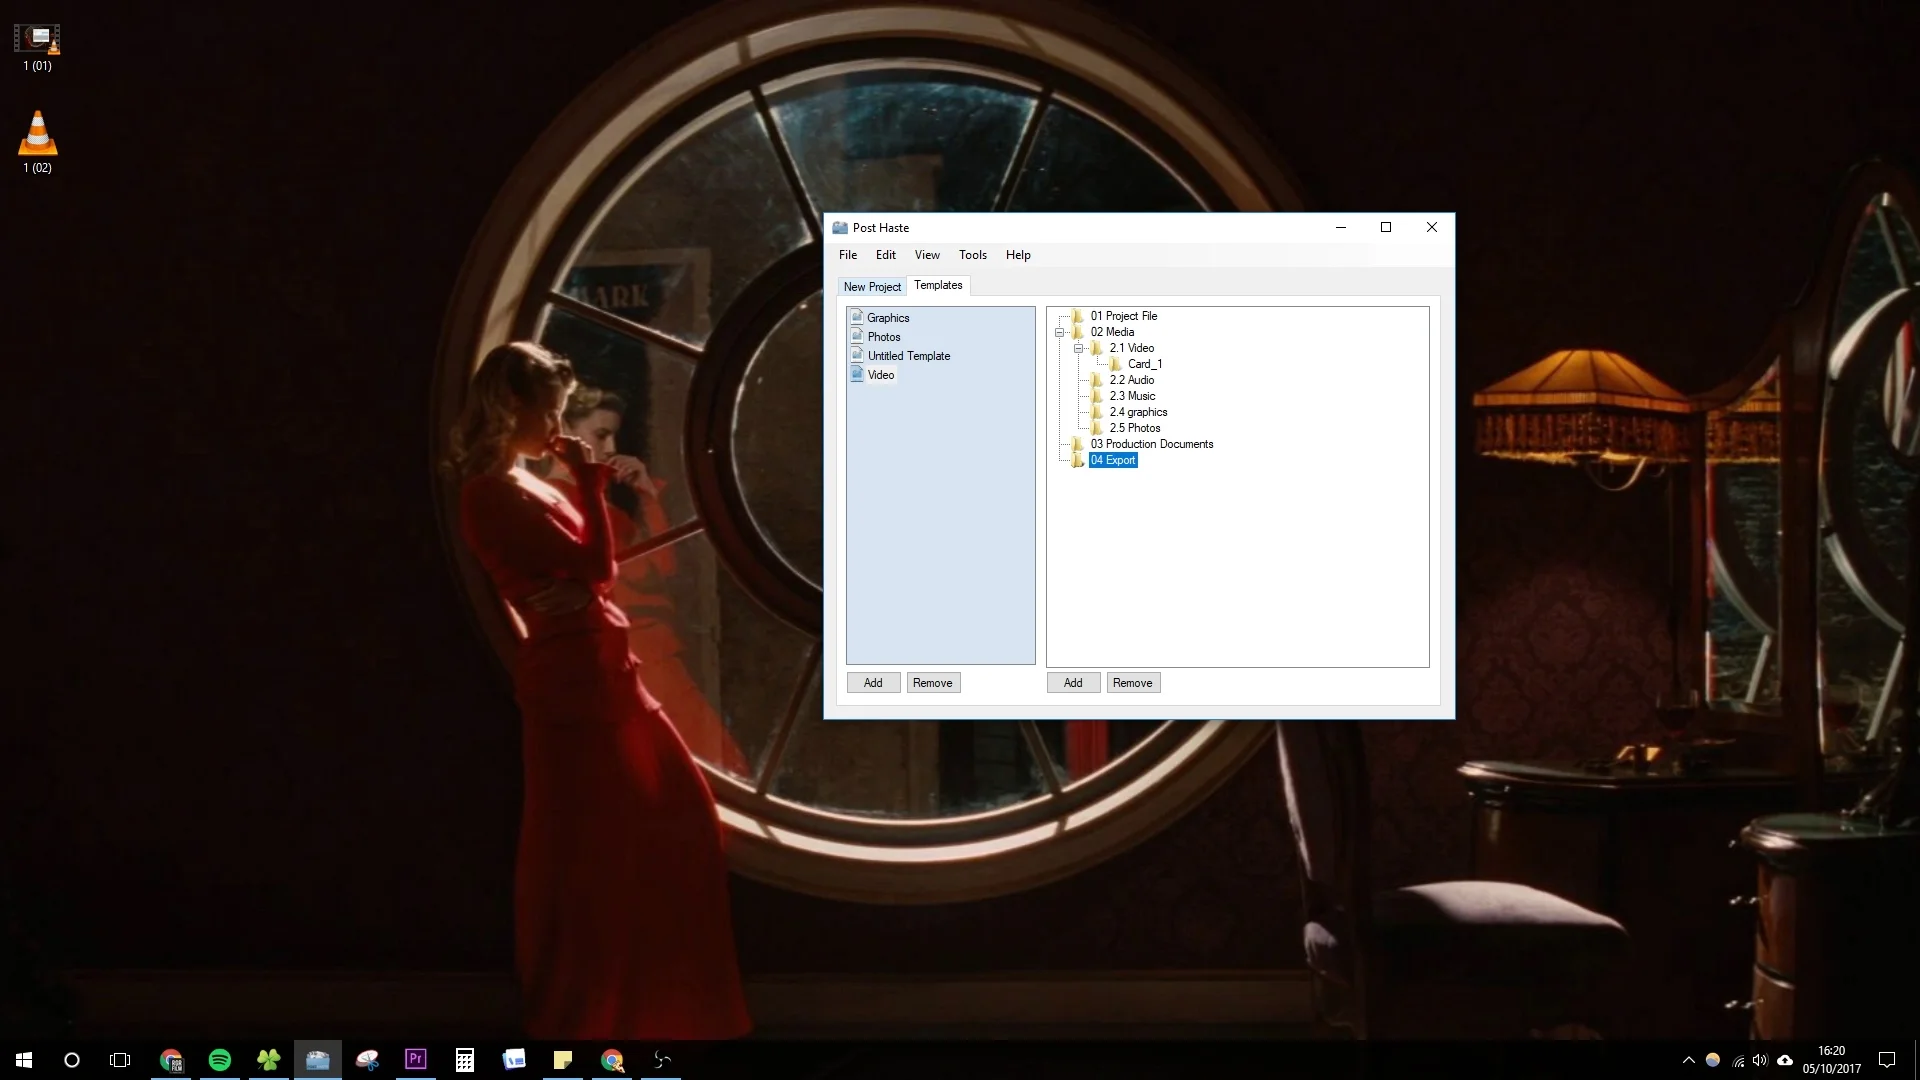Open the 1 (02) VLC desktop file
The height and width of the screenshot is (1080, 1920).
[x=37, y=142]
